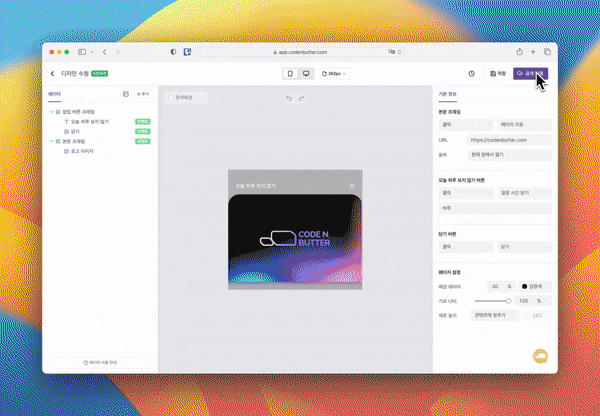Open the page move action dropdown

coord(525,124)
